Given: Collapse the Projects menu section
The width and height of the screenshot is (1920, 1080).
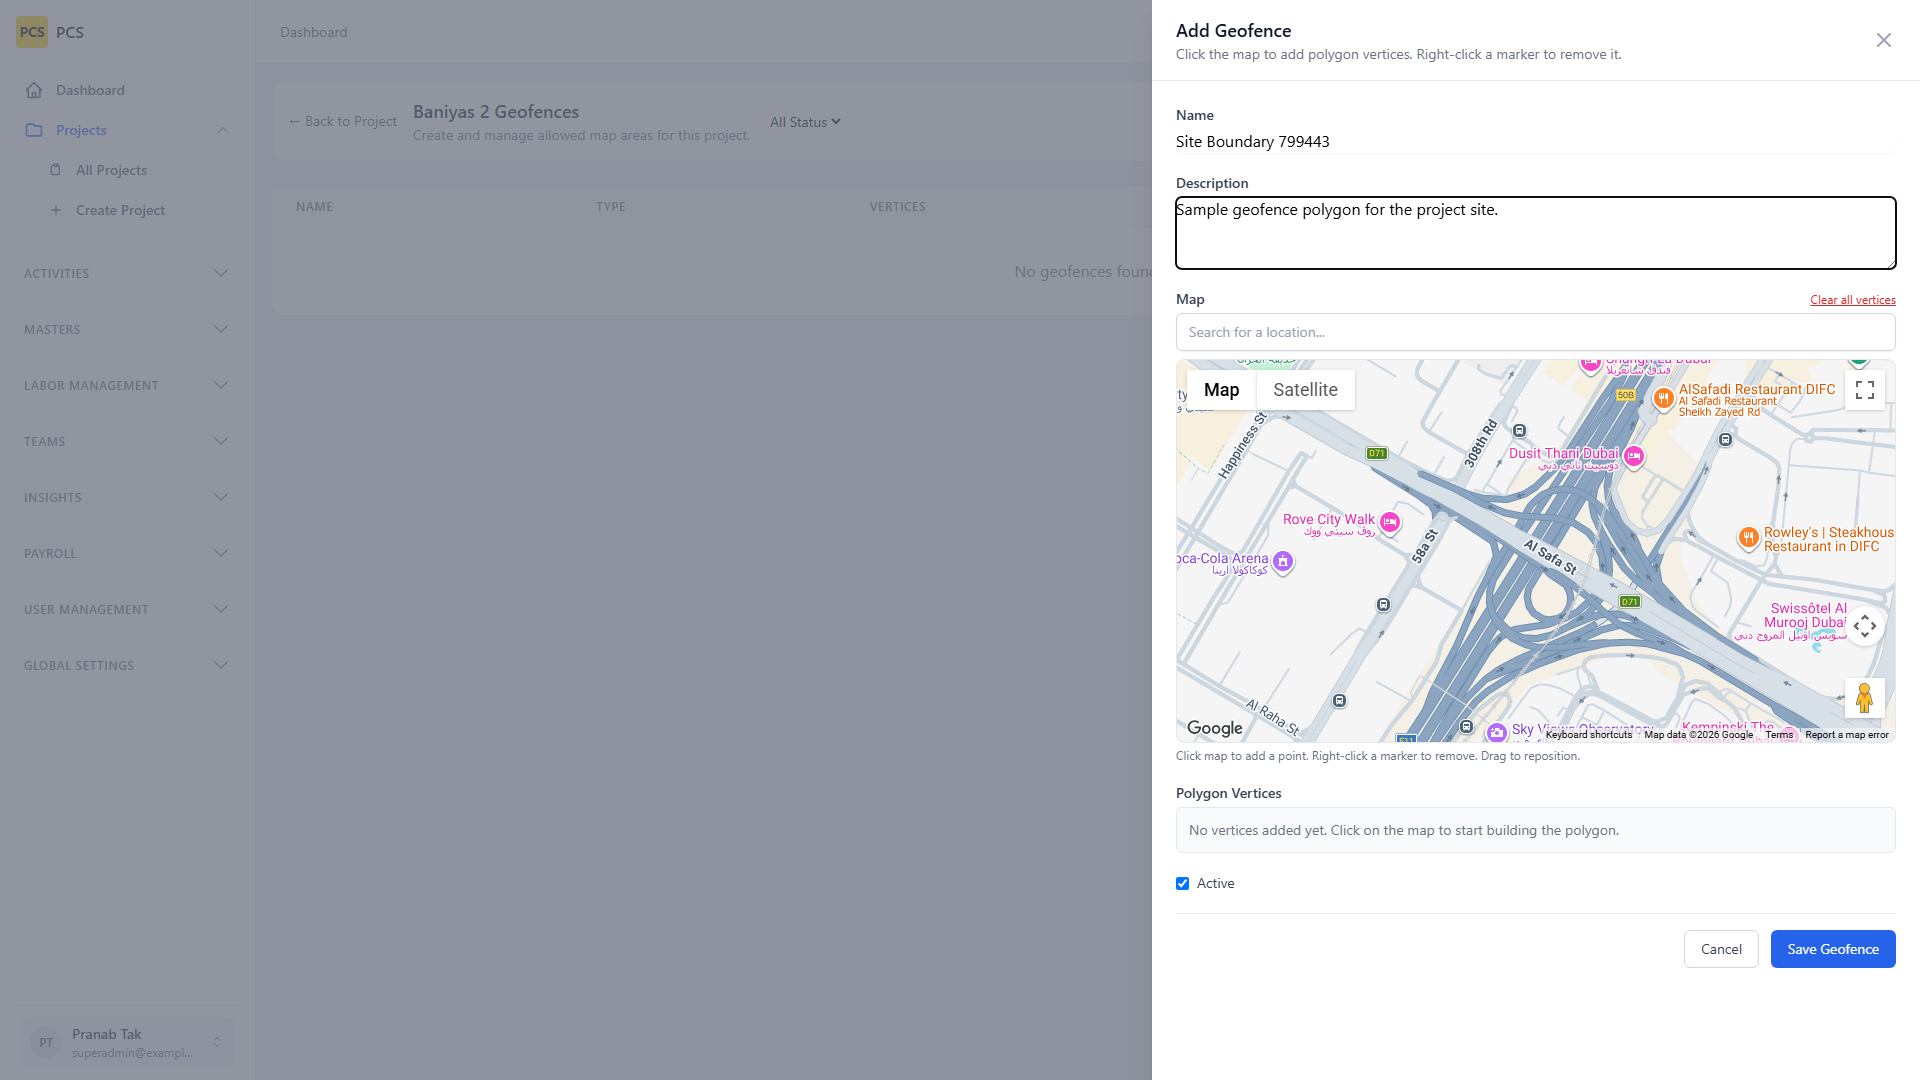Looking at the screenshot, I should point(223,130).
